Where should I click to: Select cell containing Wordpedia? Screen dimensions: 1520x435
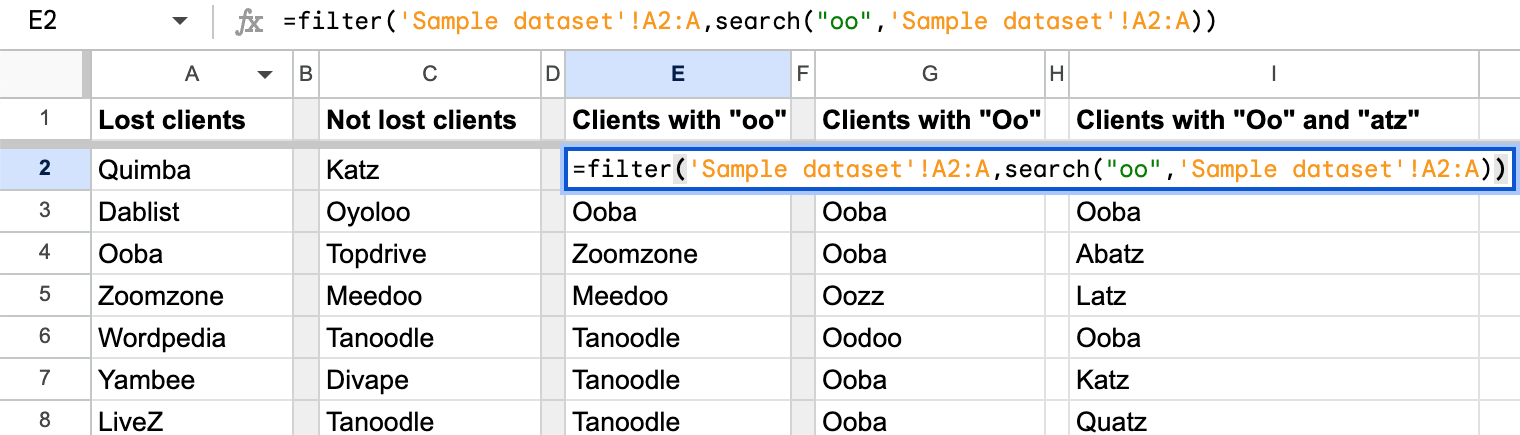click(x=193, y=337)
